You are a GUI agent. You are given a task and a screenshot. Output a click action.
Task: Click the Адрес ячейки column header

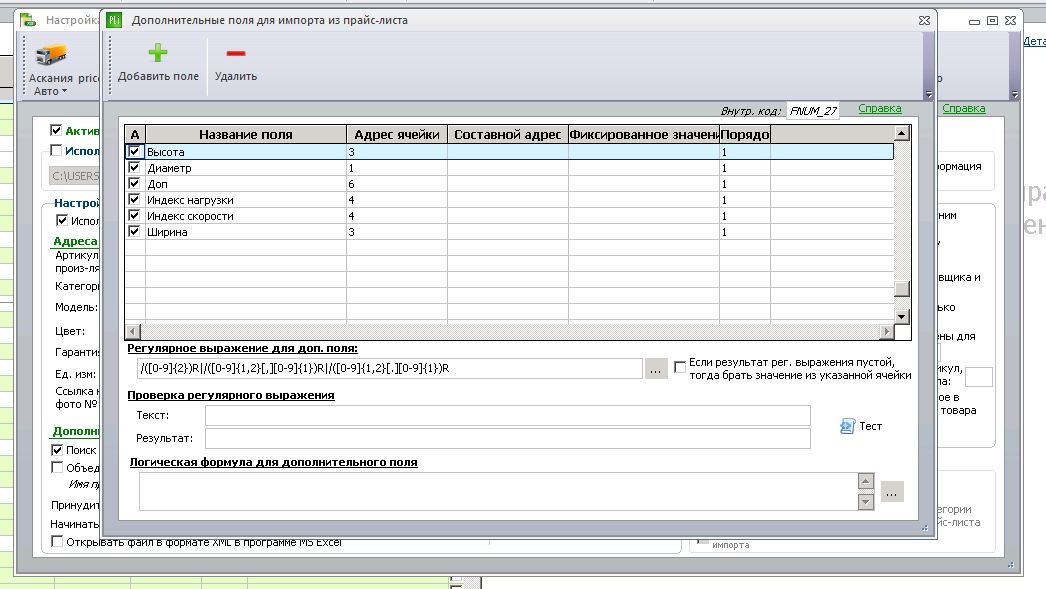click(x=397, y=134)
